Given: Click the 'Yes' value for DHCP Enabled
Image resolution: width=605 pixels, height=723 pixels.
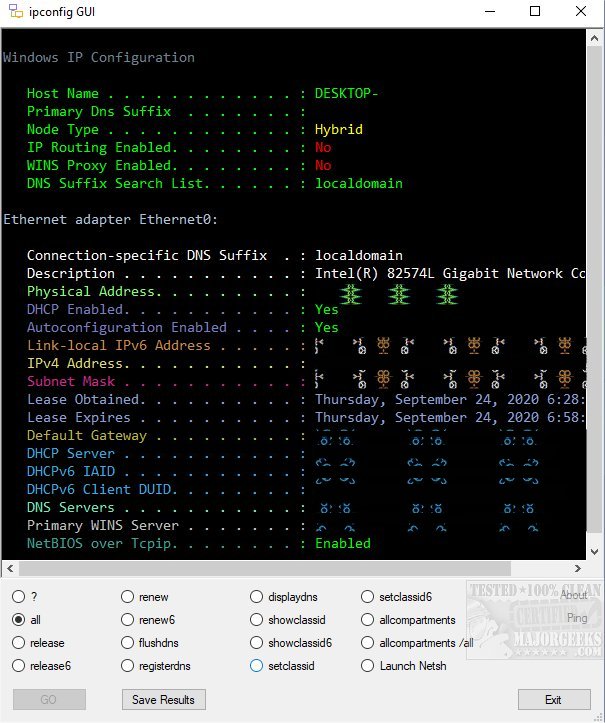Looking at the screenshot, I should (326, 309).
